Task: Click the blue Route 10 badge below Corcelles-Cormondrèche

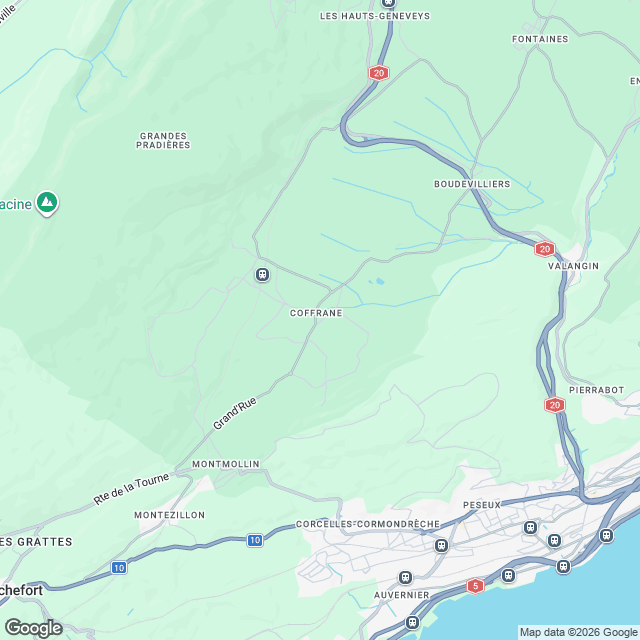Action: (x=255, y=540)
